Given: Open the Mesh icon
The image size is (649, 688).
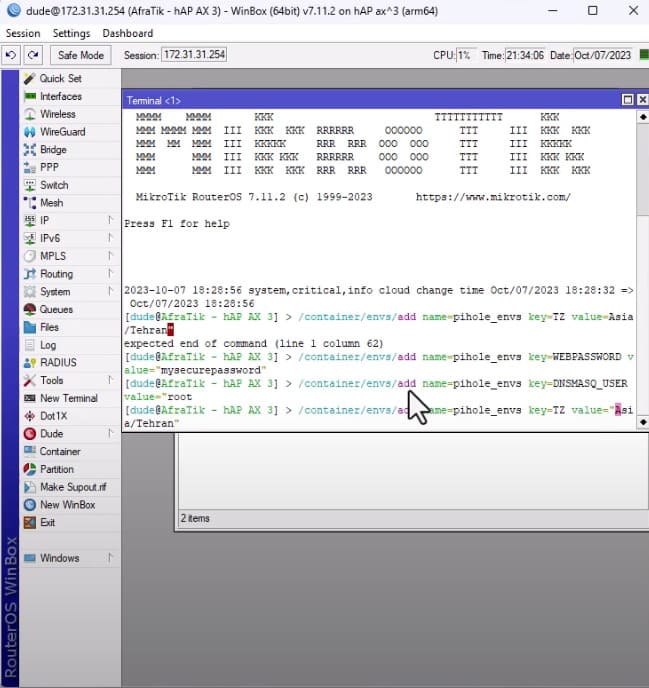Looking at the screenshot, I should 29,203.
